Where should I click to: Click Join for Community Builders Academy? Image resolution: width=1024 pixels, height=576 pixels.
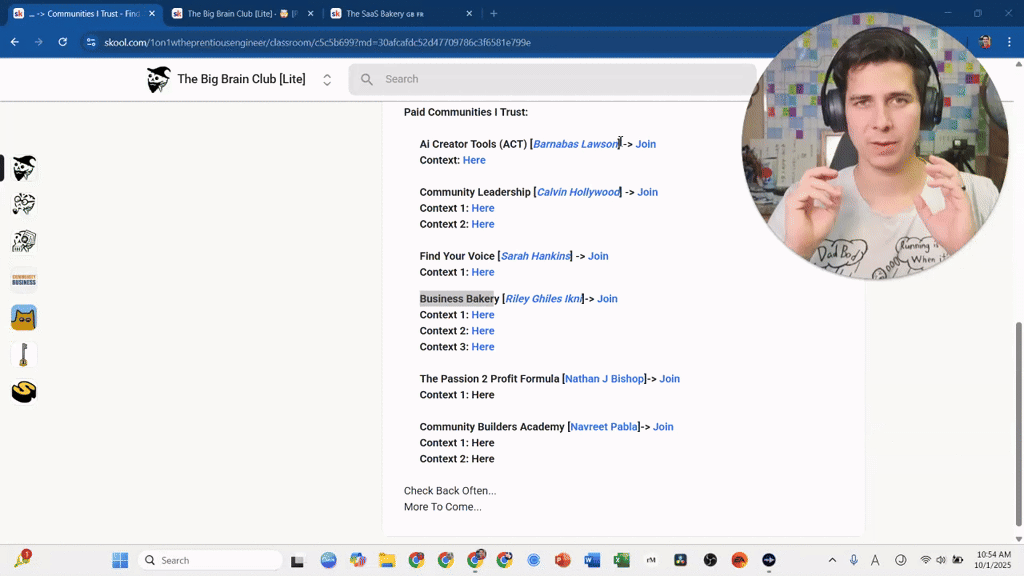pyautogui.click(x=663, y=426)
